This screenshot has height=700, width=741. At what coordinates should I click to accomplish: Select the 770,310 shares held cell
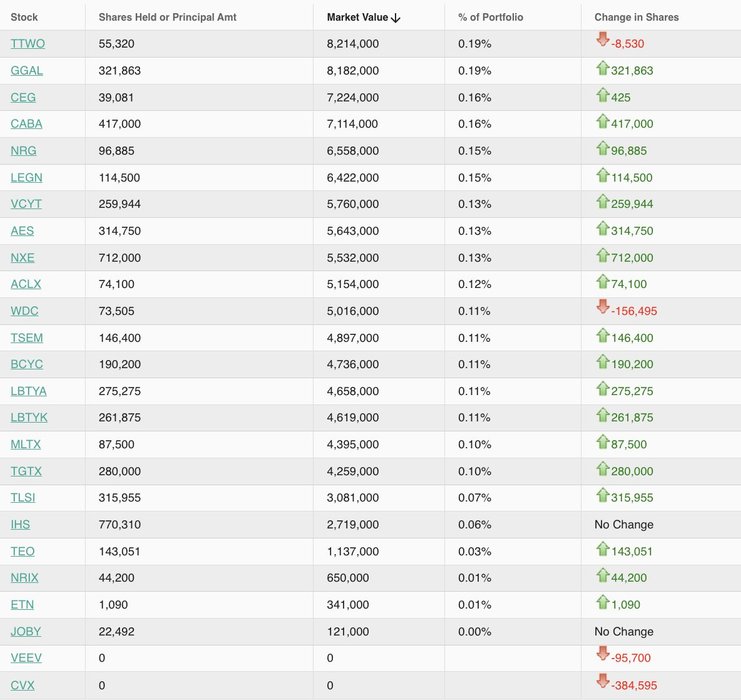coord(120,525)
